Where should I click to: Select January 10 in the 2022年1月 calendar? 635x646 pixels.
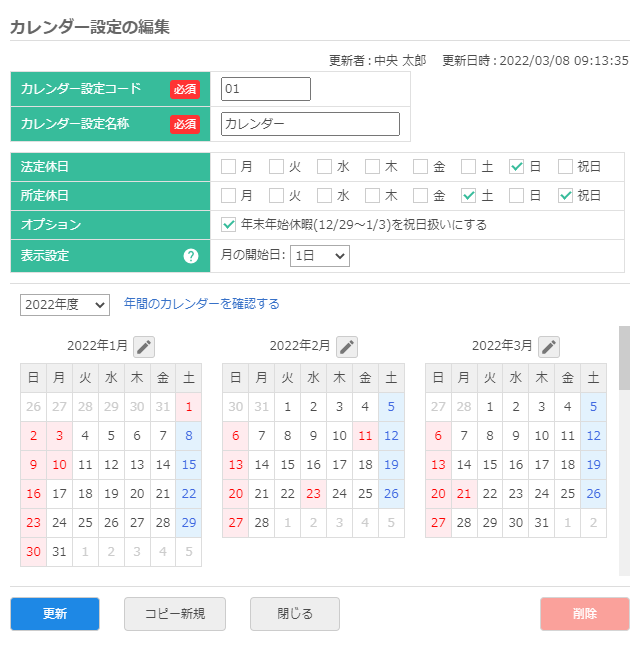pos(59,465)
